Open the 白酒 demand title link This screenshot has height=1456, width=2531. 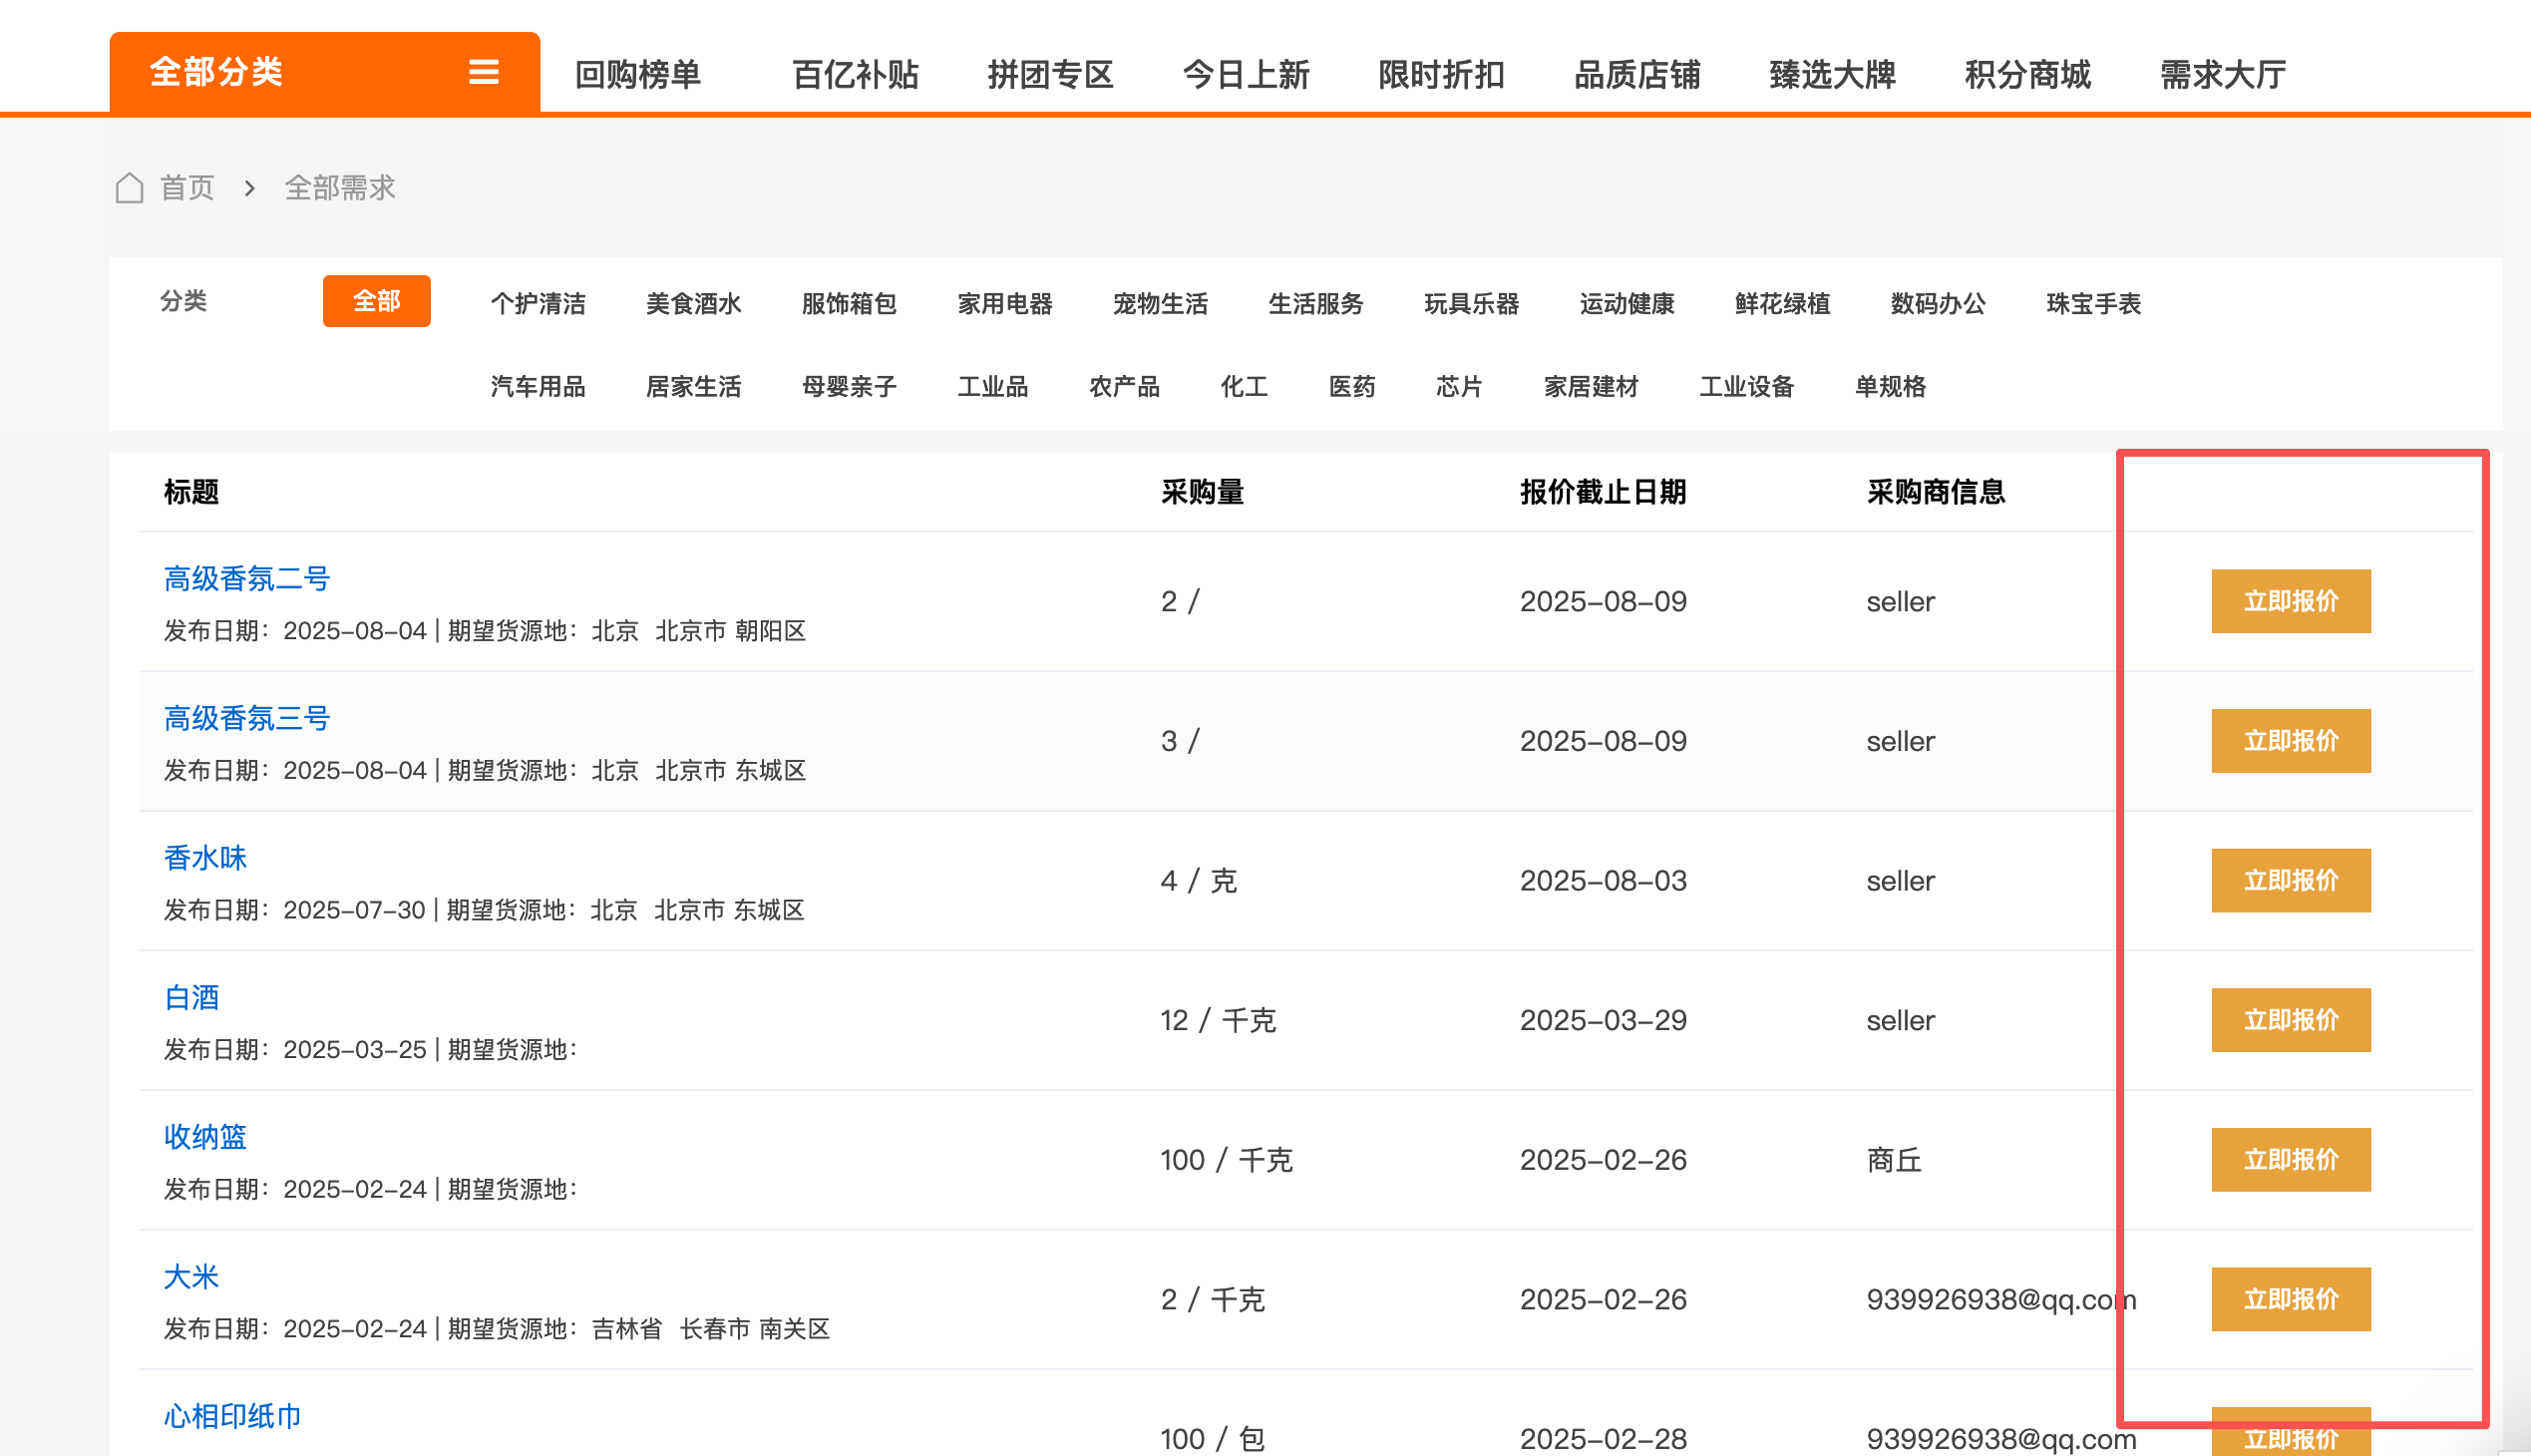(191, 997)
